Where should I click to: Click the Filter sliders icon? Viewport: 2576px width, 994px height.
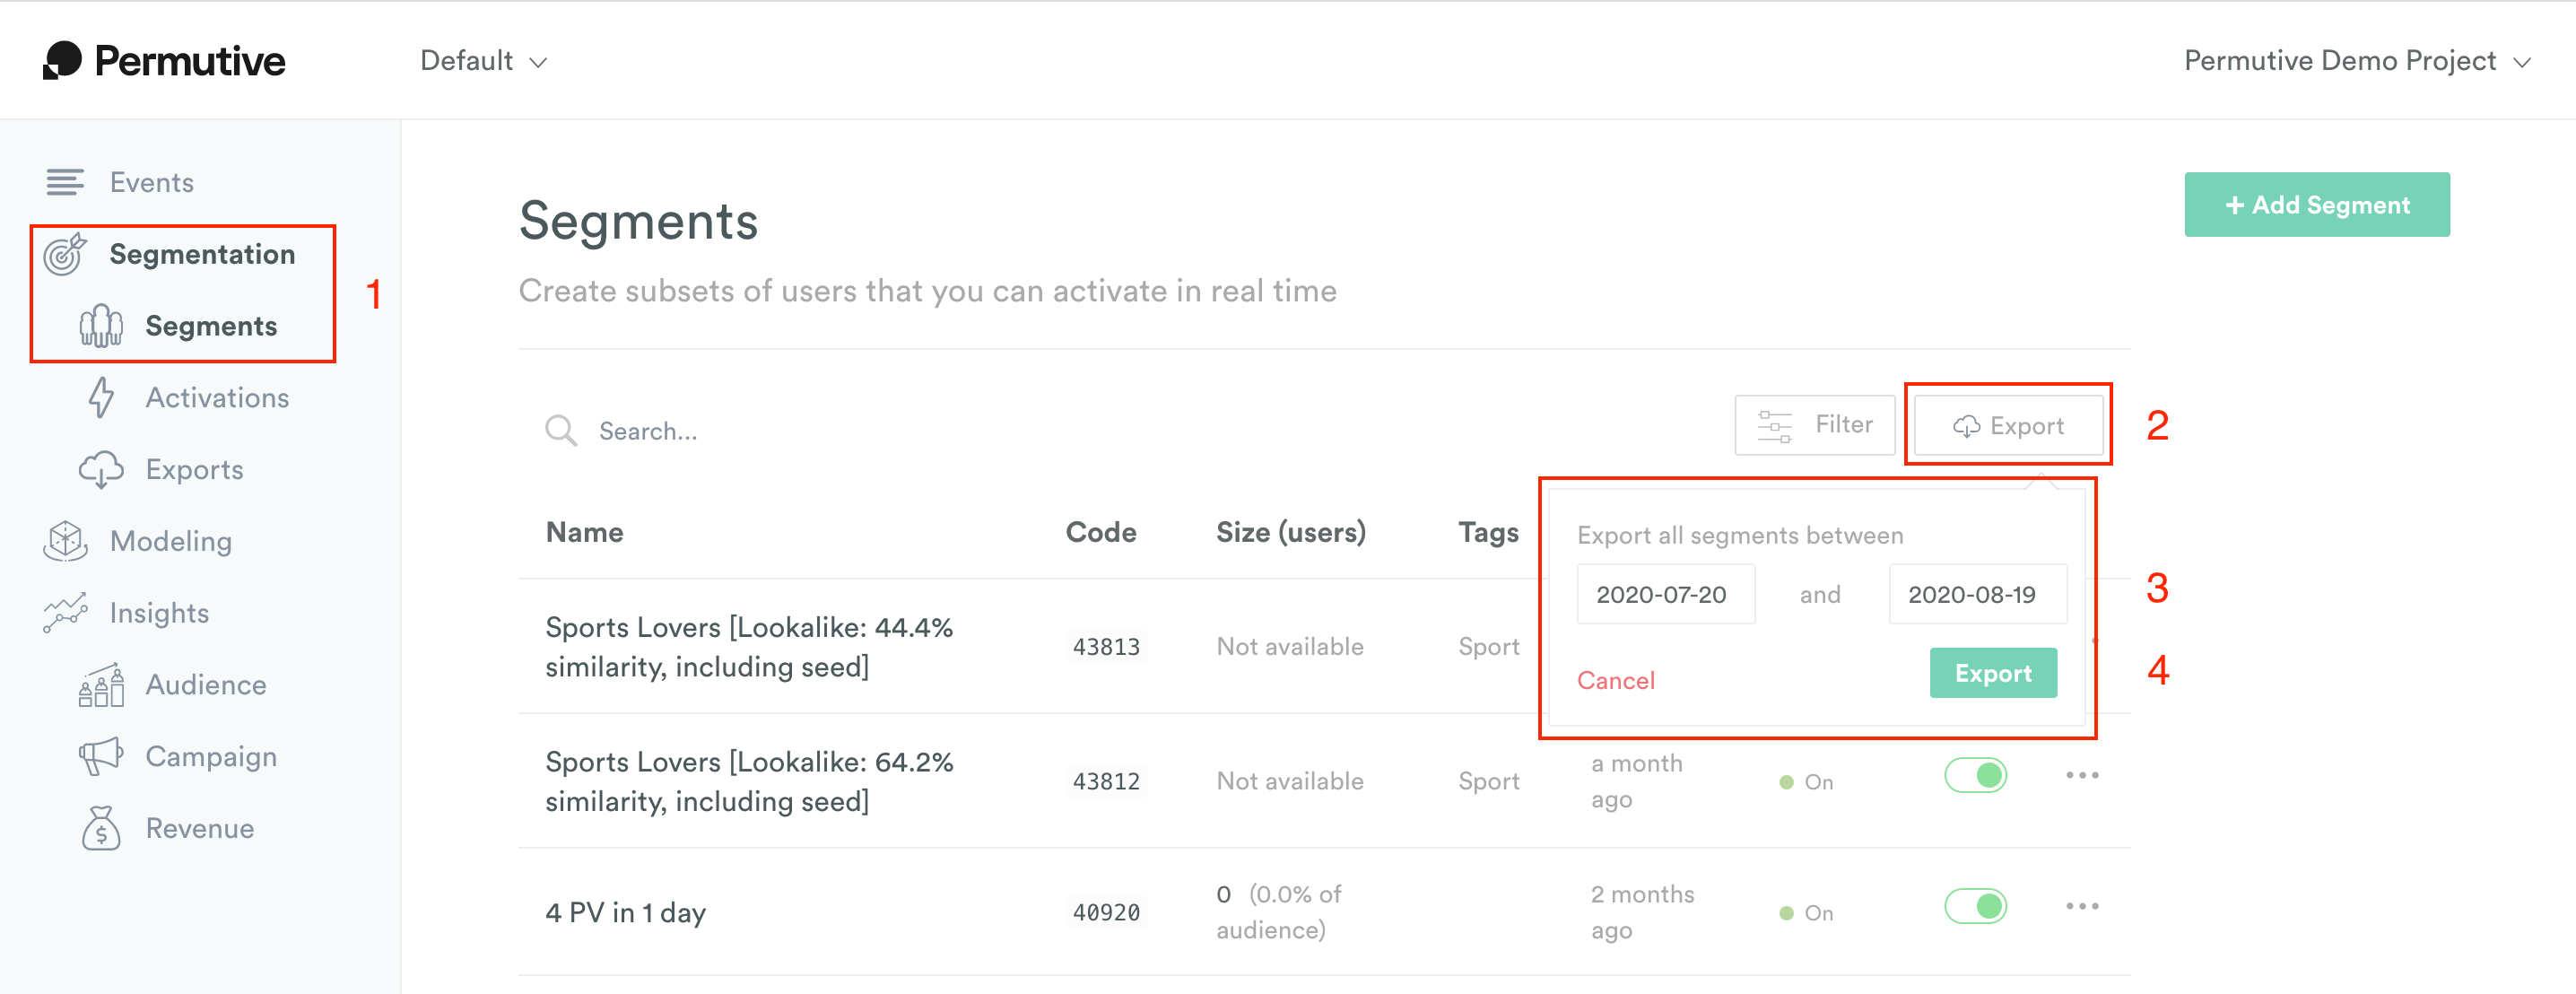pyautogui.click(x=1775, y=426)
